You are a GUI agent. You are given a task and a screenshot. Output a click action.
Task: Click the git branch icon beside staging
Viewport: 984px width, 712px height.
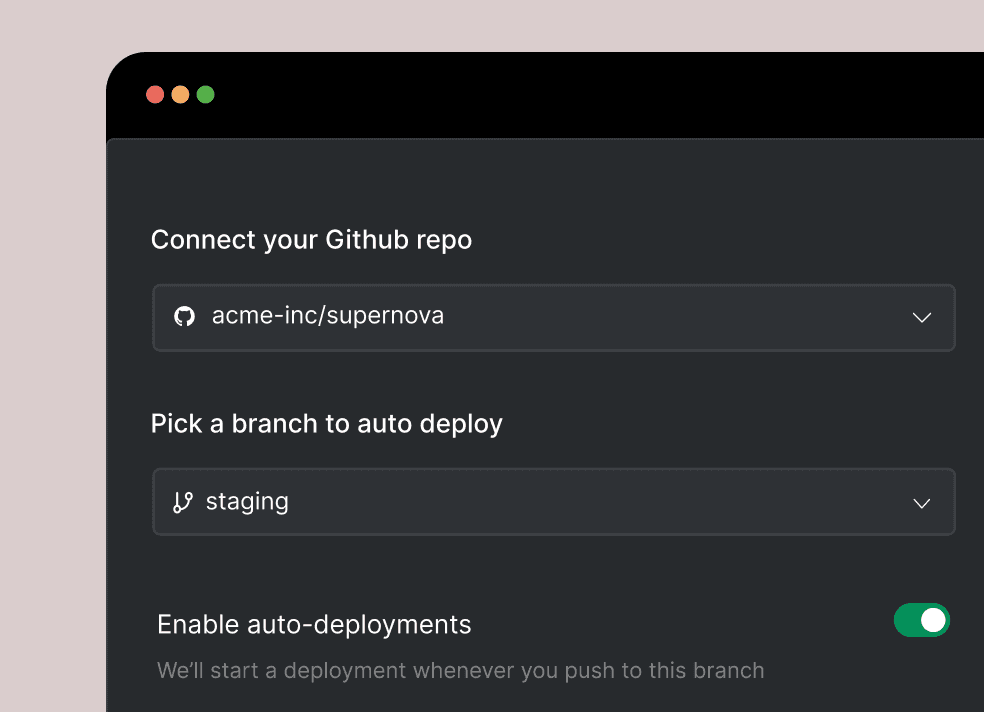(183, 502)
